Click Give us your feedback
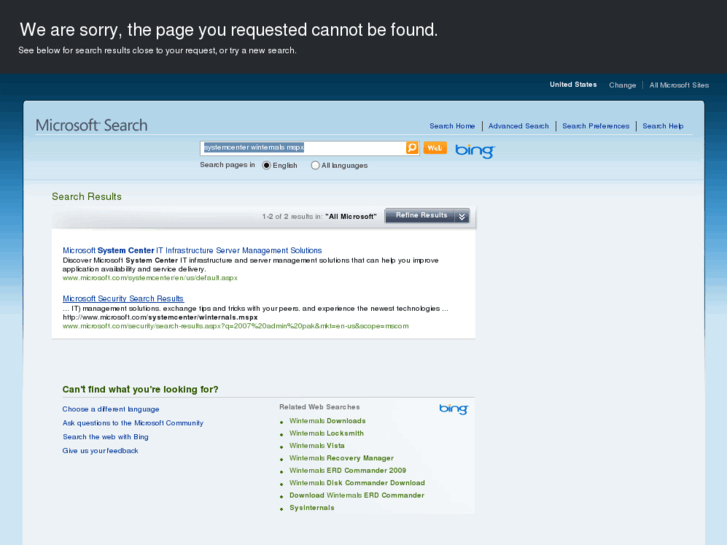Screen dimensions: 727x545 [100, 451]
